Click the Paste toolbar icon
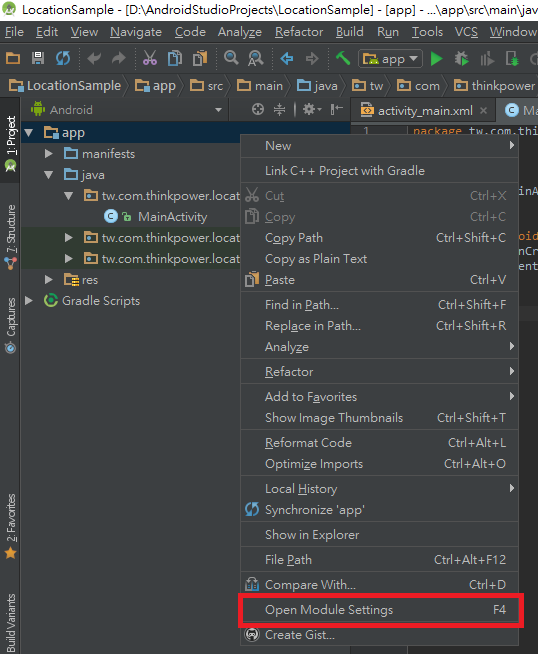This screenshot has height=655, width=541. click(x=200, y=58)
